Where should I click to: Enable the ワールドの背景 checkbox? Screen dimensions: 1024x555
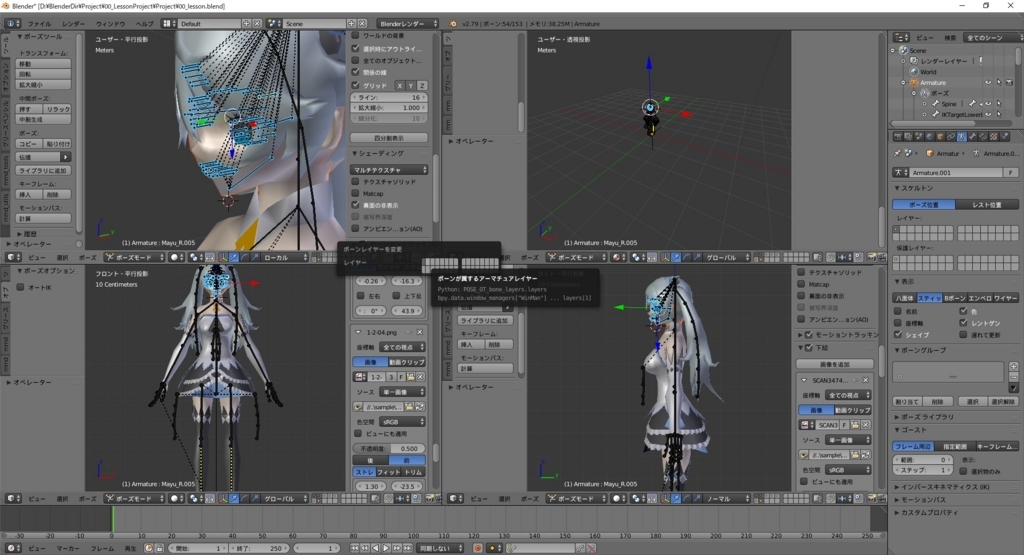click(x=356, y=36)
